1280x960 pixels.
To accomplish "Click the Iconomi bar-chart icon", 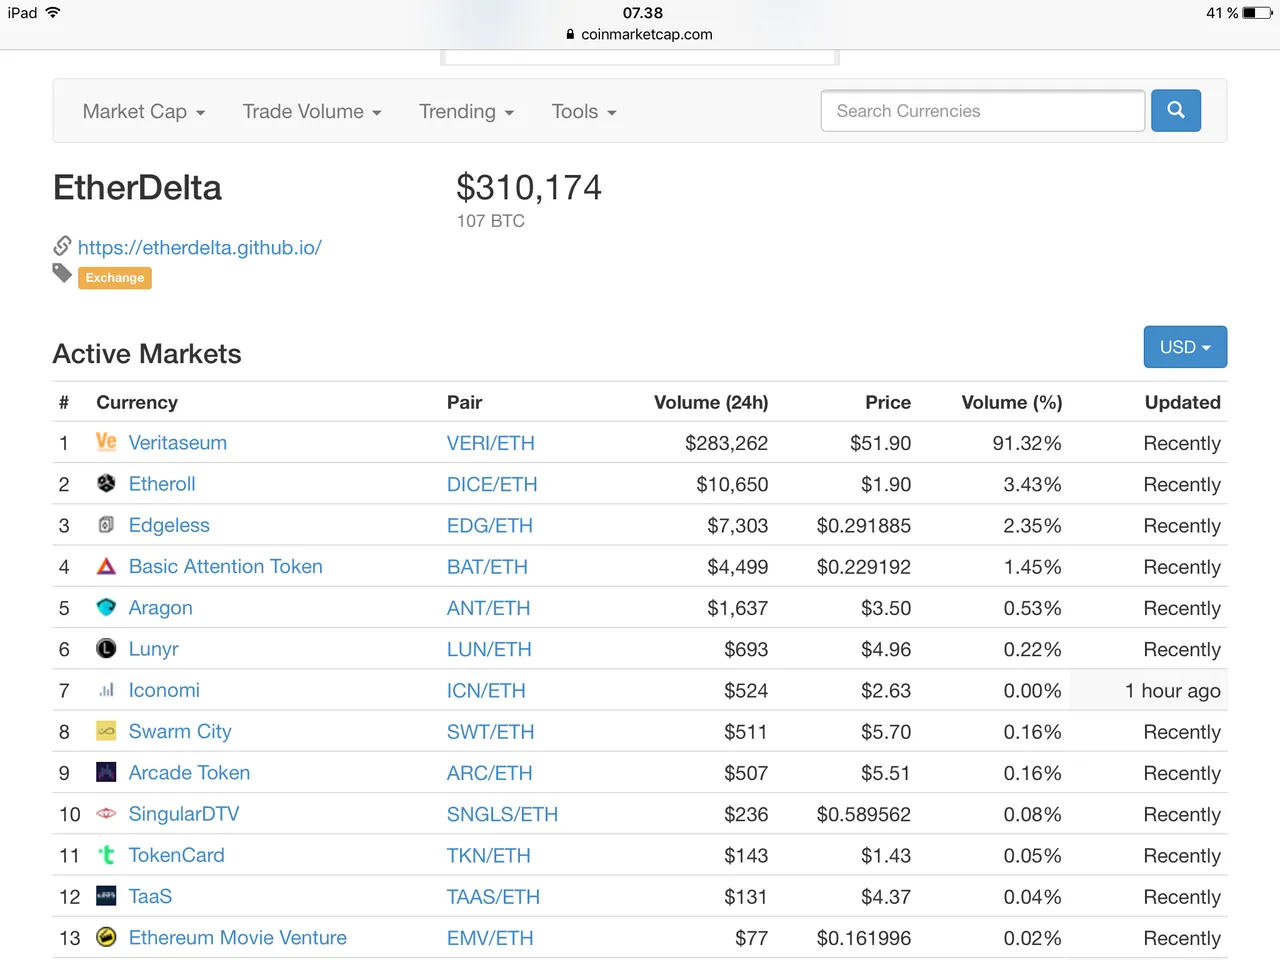I will point(106,690).
